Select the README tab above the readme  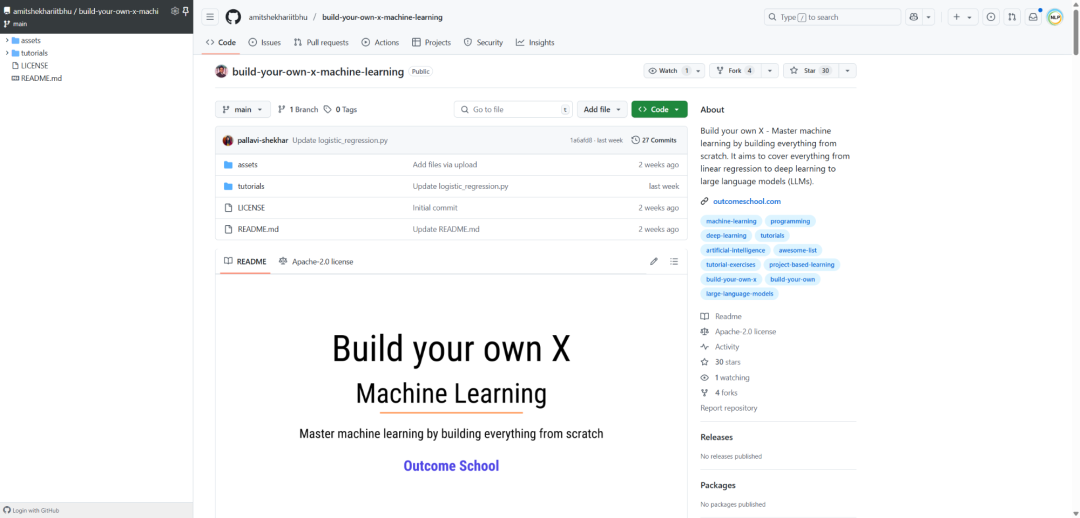point(245,262)
